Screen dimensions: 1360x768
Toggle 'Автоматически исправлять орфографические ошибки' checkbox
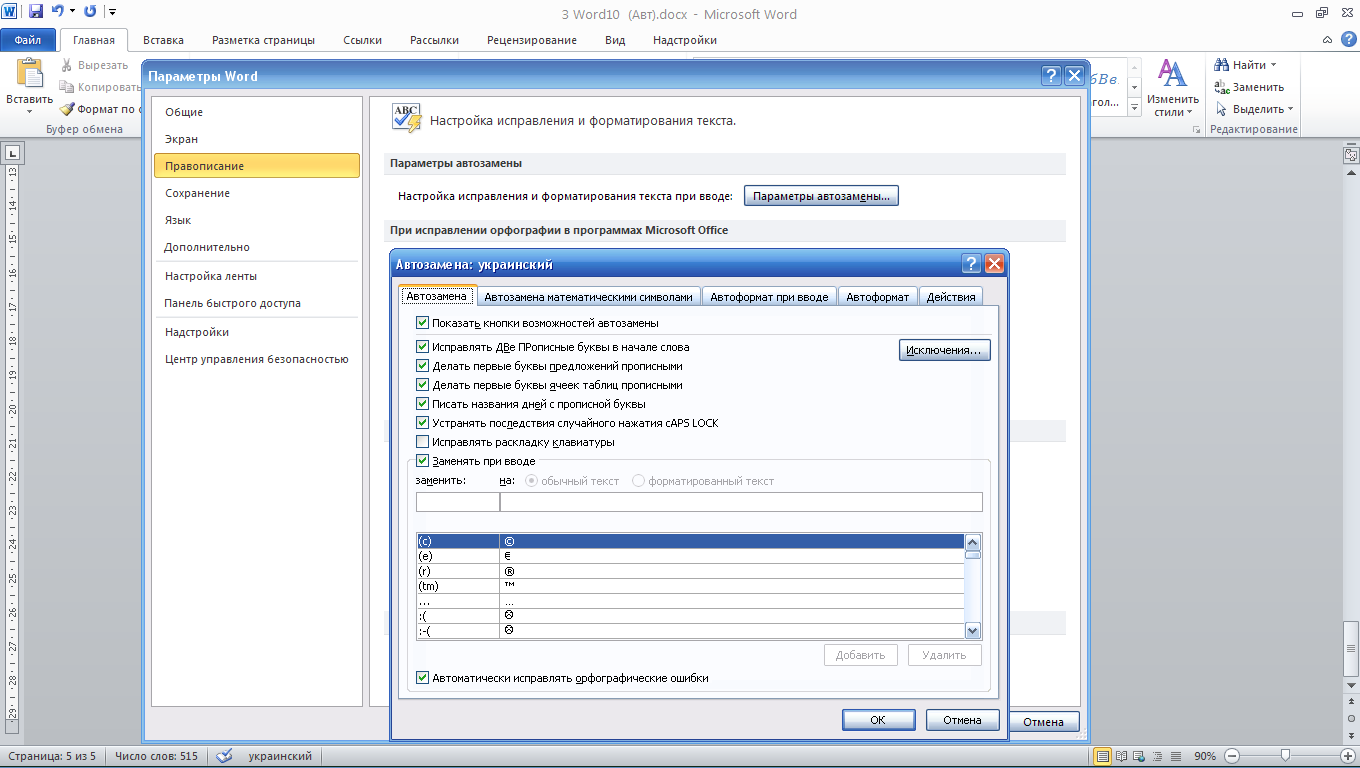pyautogui.click(x=422, y=678)
